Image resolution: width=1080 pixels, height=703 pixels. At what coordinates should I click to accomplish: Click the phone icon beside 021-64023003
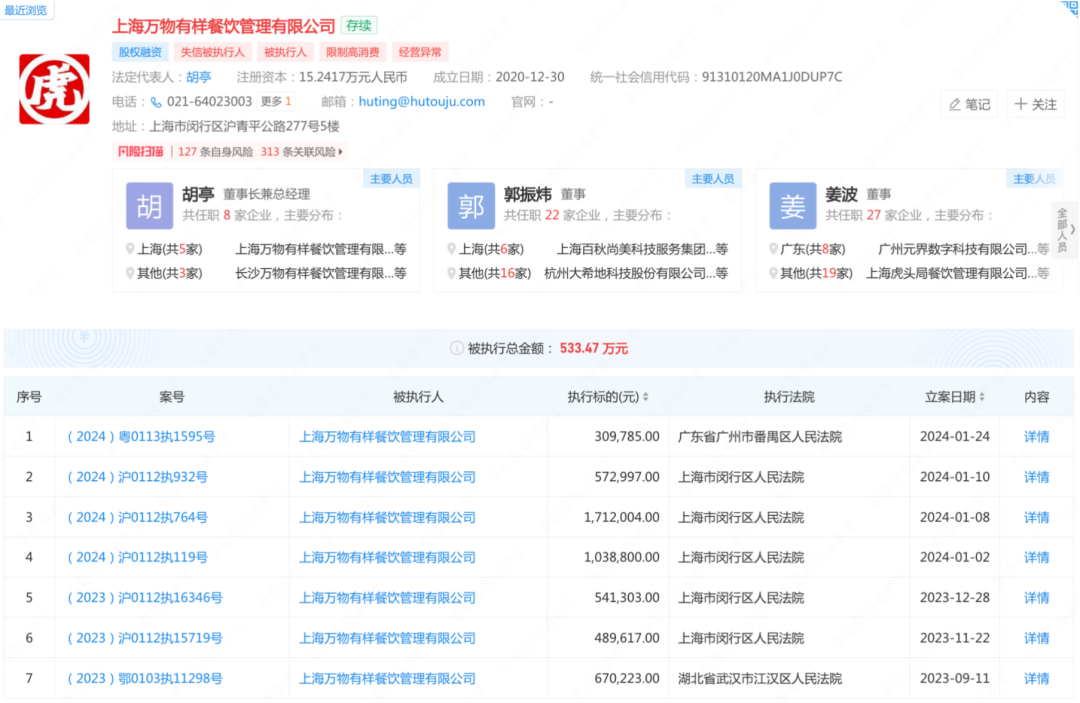[156, 102]
